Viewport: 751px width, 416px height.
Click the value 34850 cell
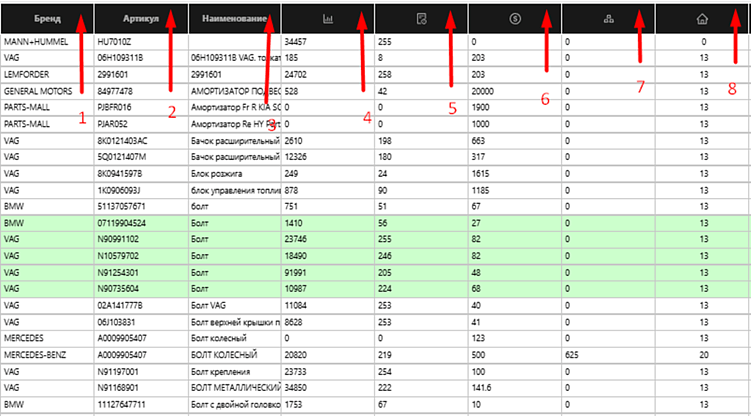[x=328, y=388]
